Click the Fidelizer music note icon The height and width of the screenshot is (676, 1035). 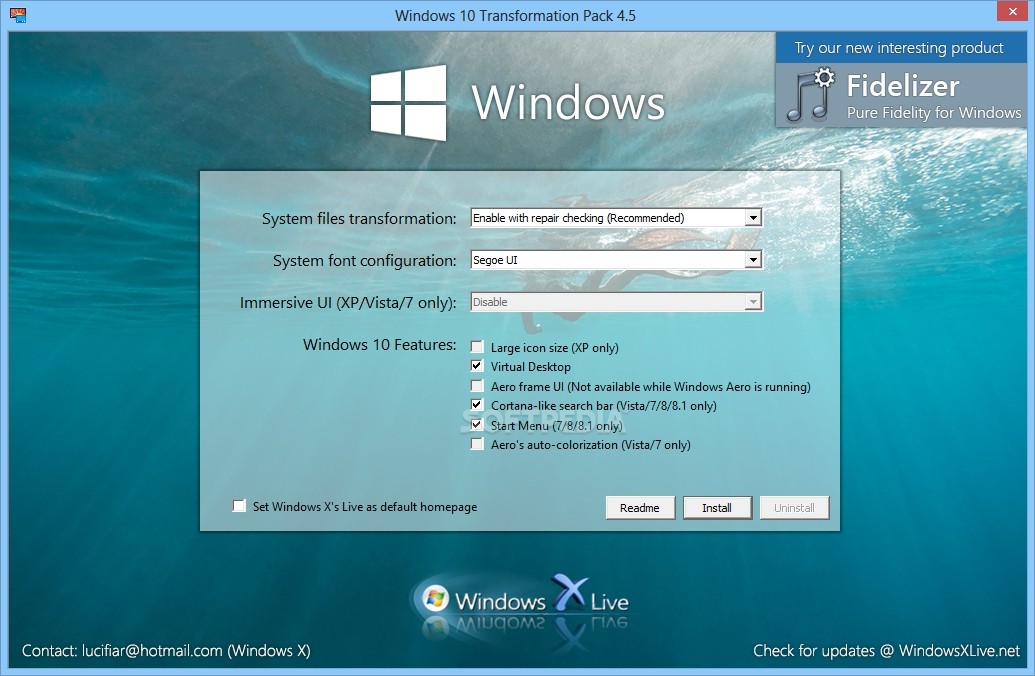tap(809, 96)
